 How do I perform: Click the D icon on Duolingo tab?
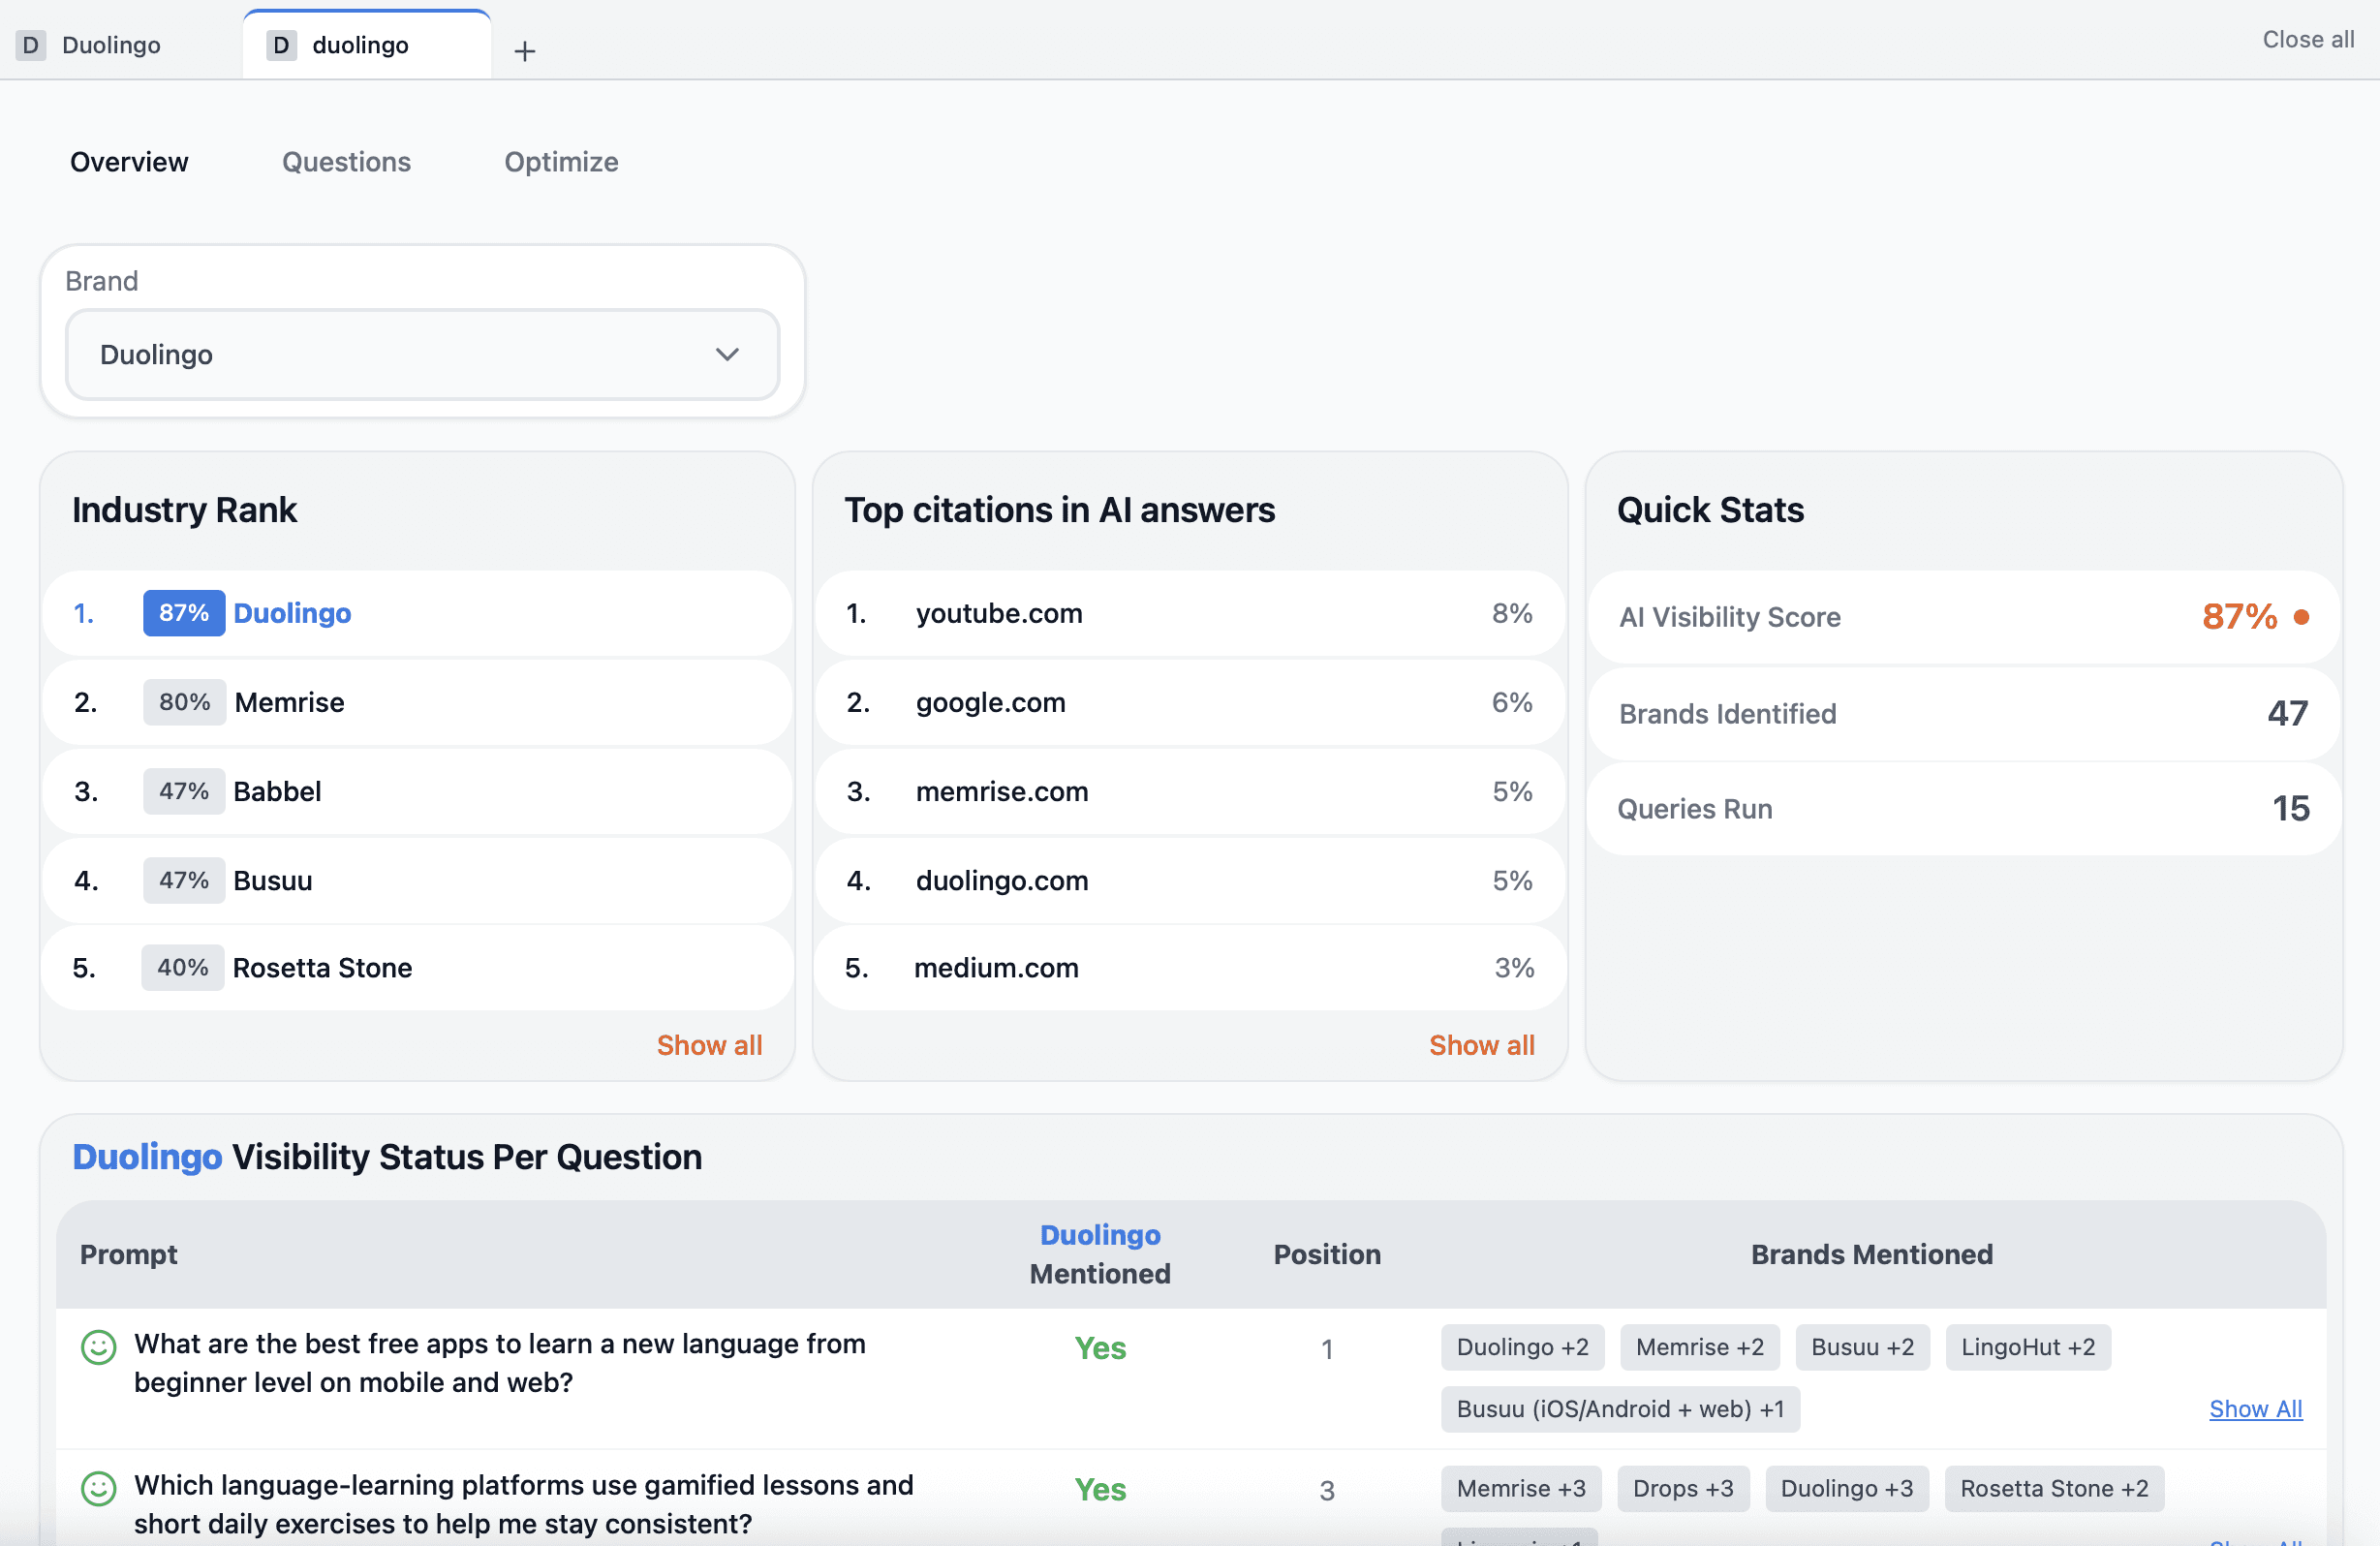tap(31, 45)
